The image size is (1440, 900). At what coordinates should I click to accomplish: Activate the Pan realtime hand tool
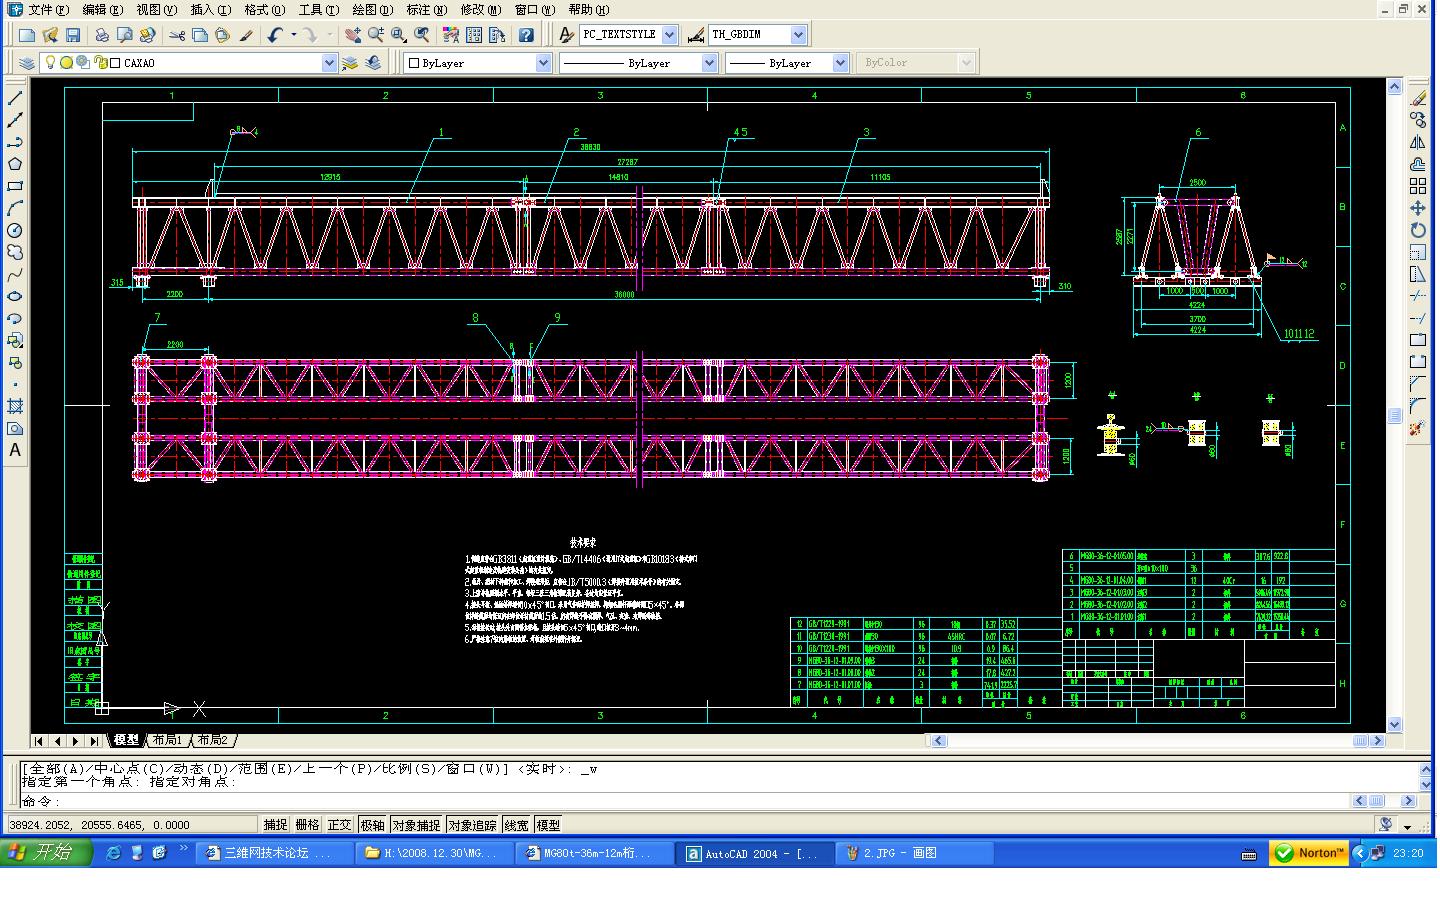pyautogui.click(x=352, y=35)
